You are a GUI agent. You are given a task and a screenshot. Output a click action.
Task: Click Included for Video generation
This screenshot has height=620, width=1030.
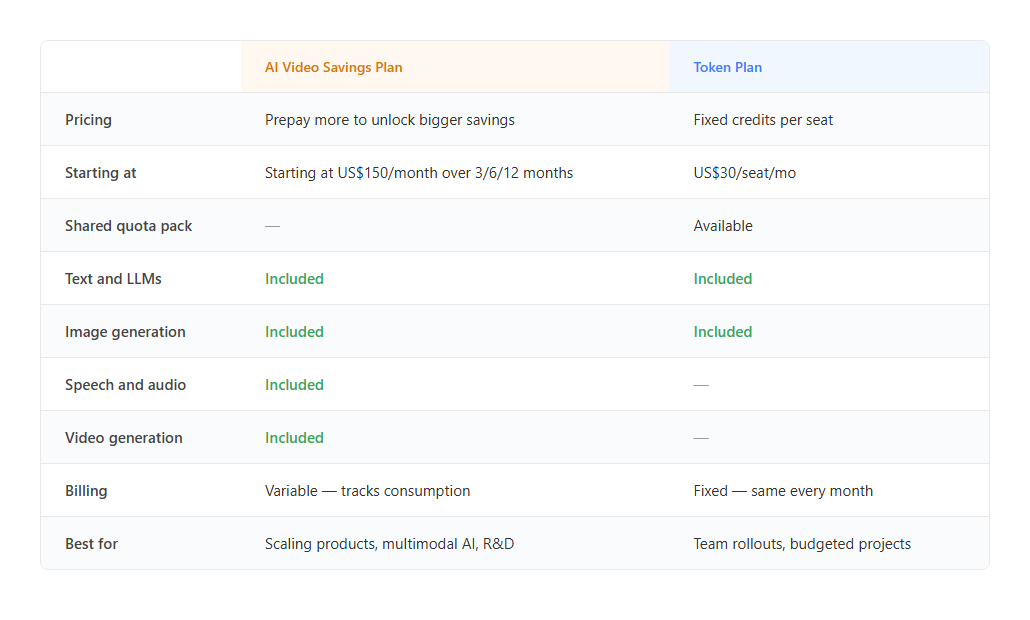click(294, 438)
